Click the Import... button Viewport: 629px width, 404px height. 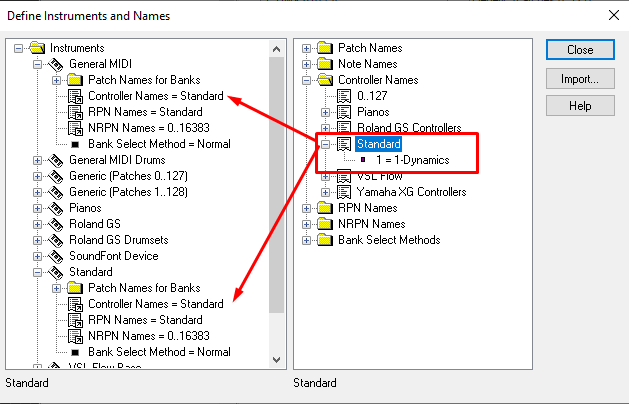click(580, 78)
